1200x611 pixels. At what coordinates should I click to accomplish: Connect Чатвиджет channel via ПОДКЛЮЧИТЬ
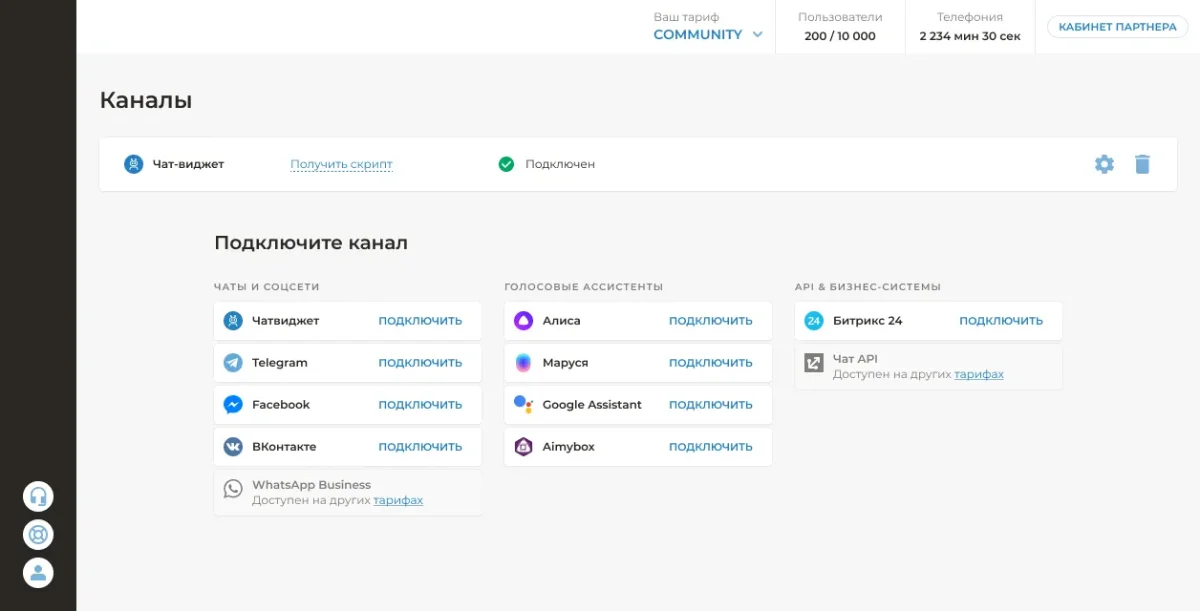tap(420, 321)
